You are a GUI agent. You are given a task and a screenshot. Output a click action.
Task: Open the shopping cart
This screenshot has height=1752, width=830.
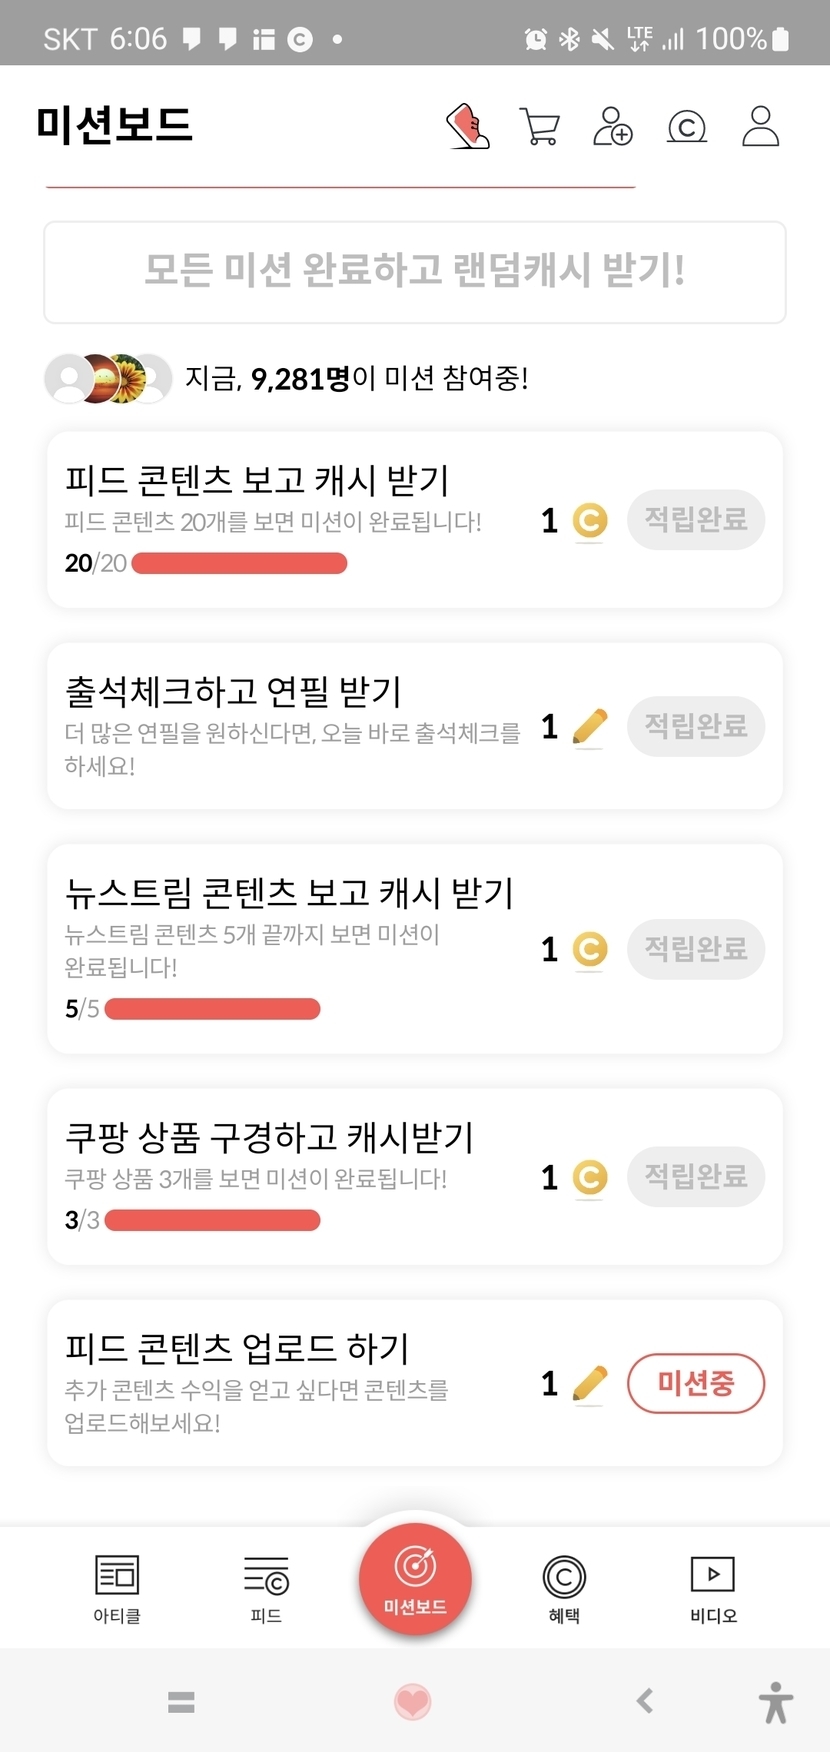540,127
